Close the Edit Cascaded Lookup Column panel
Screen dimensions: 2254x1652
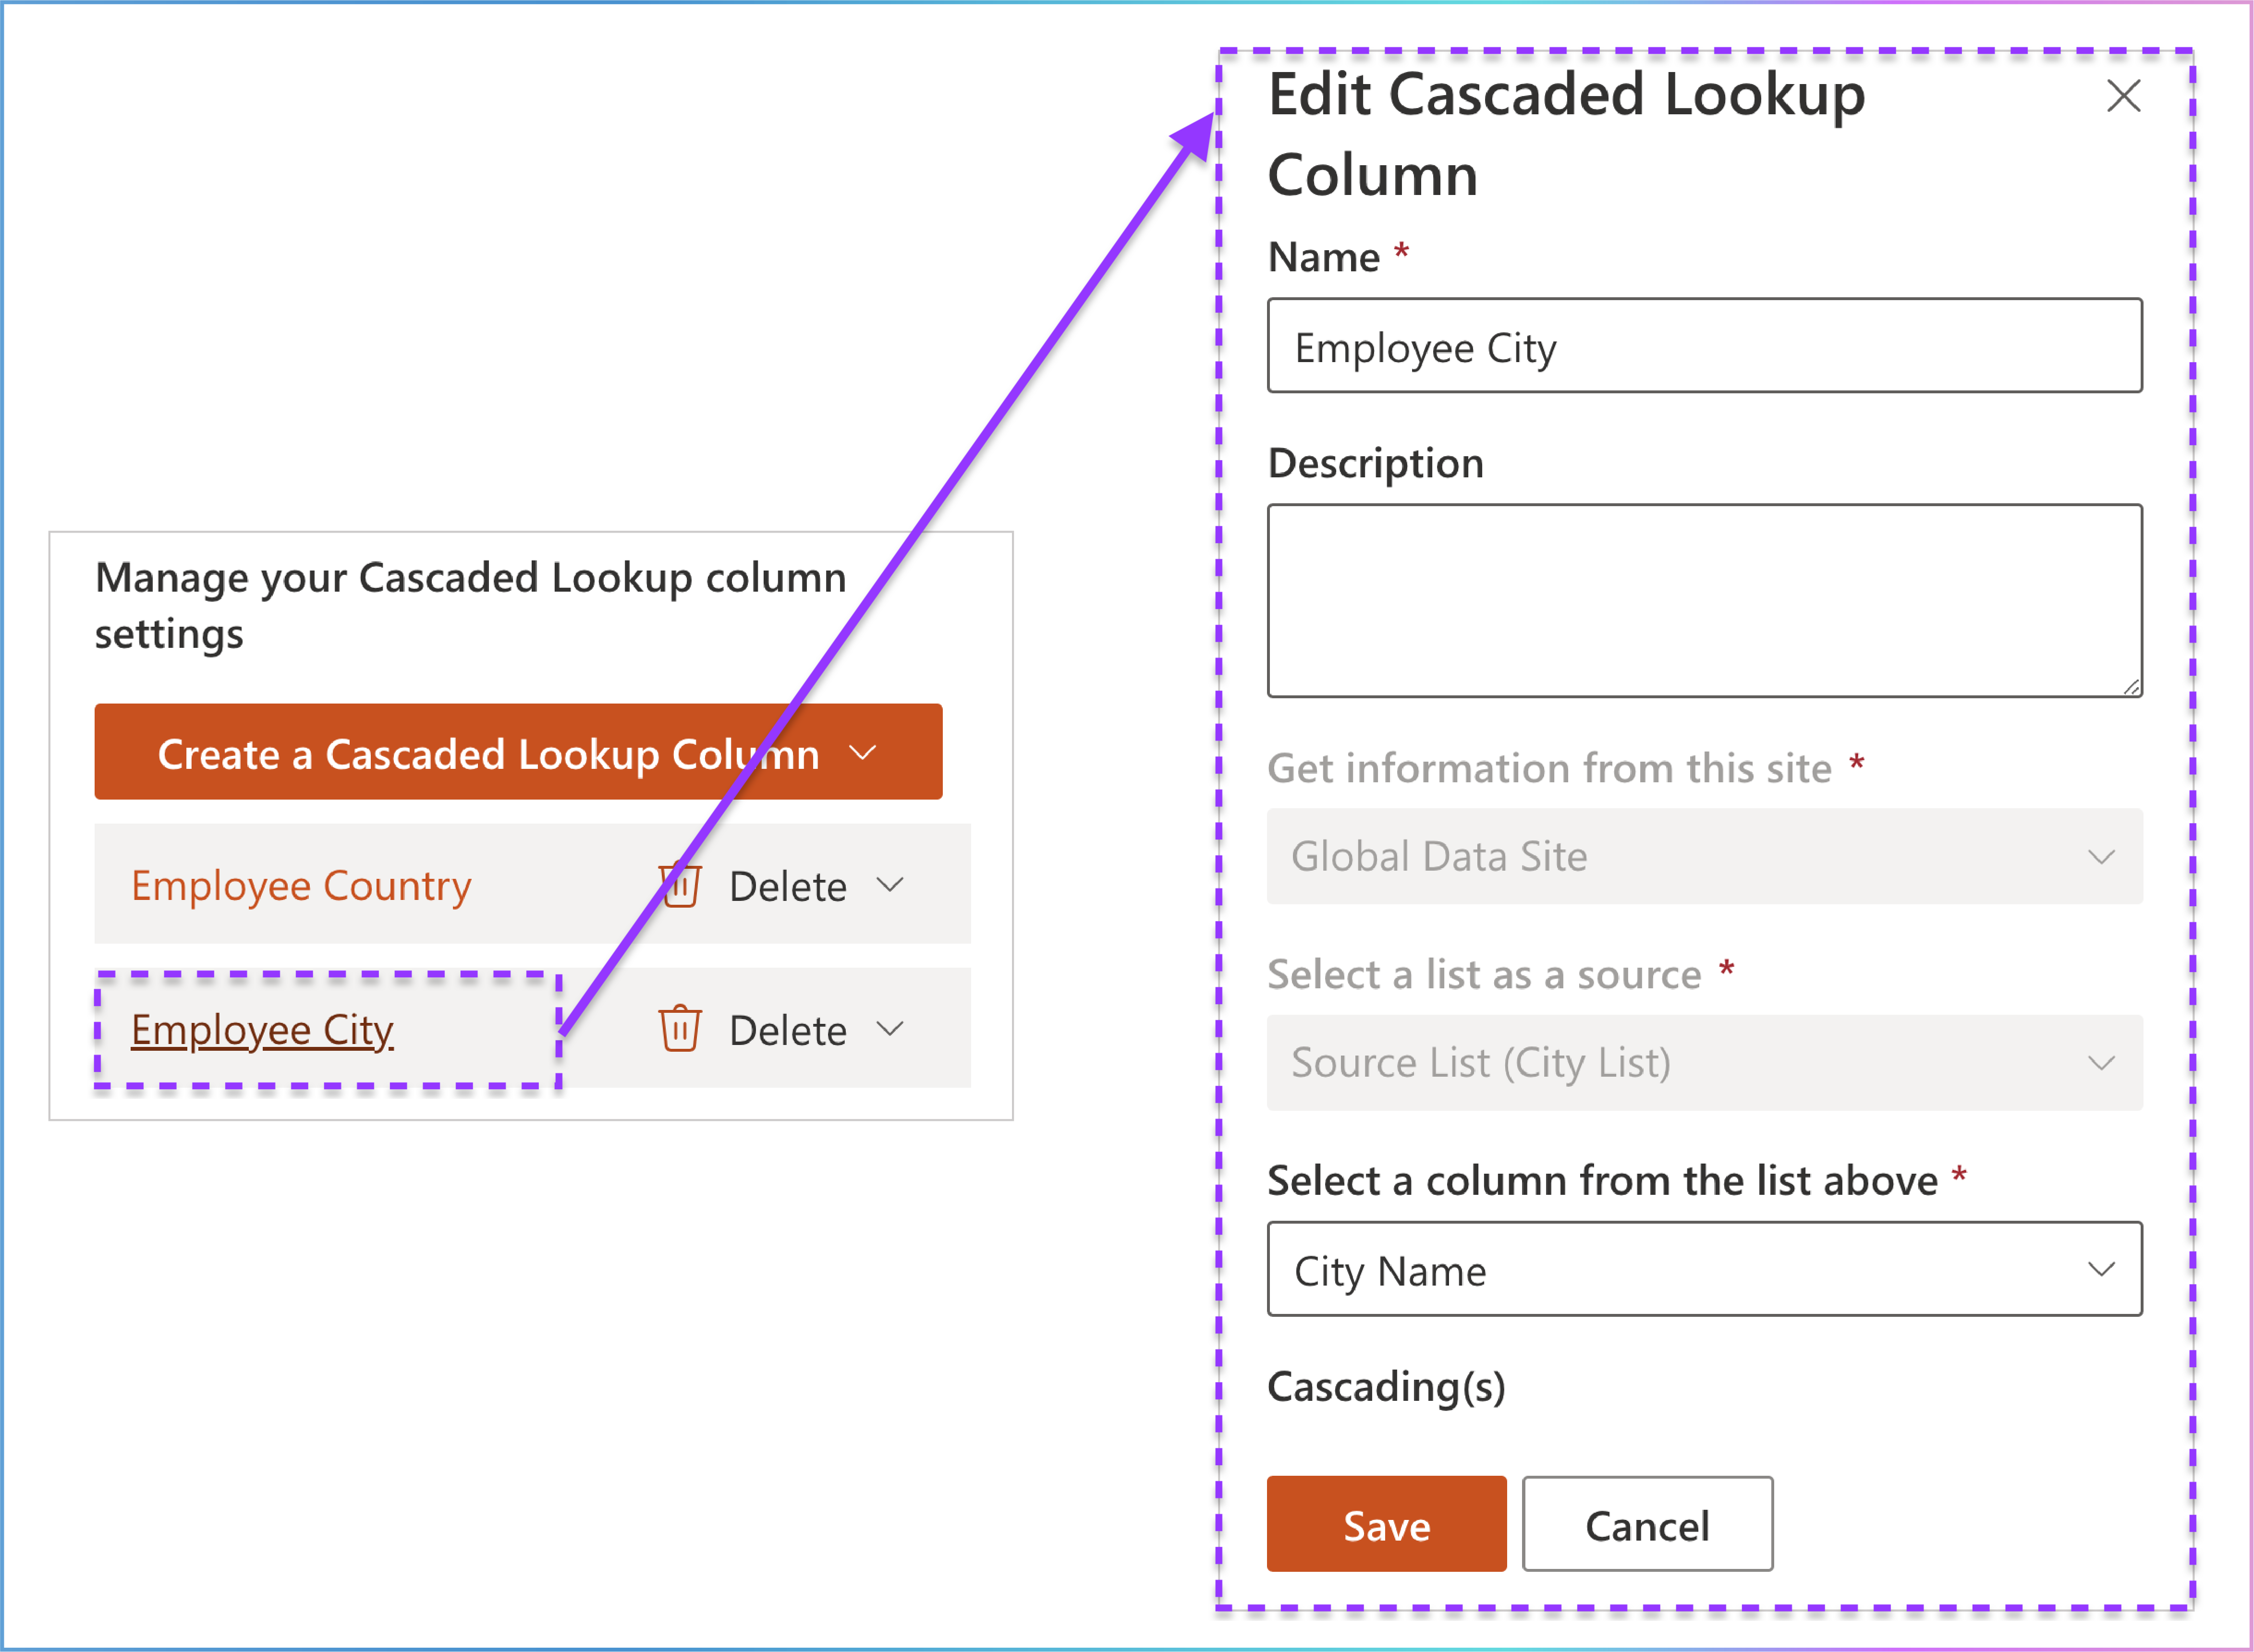click(2123, 96)
